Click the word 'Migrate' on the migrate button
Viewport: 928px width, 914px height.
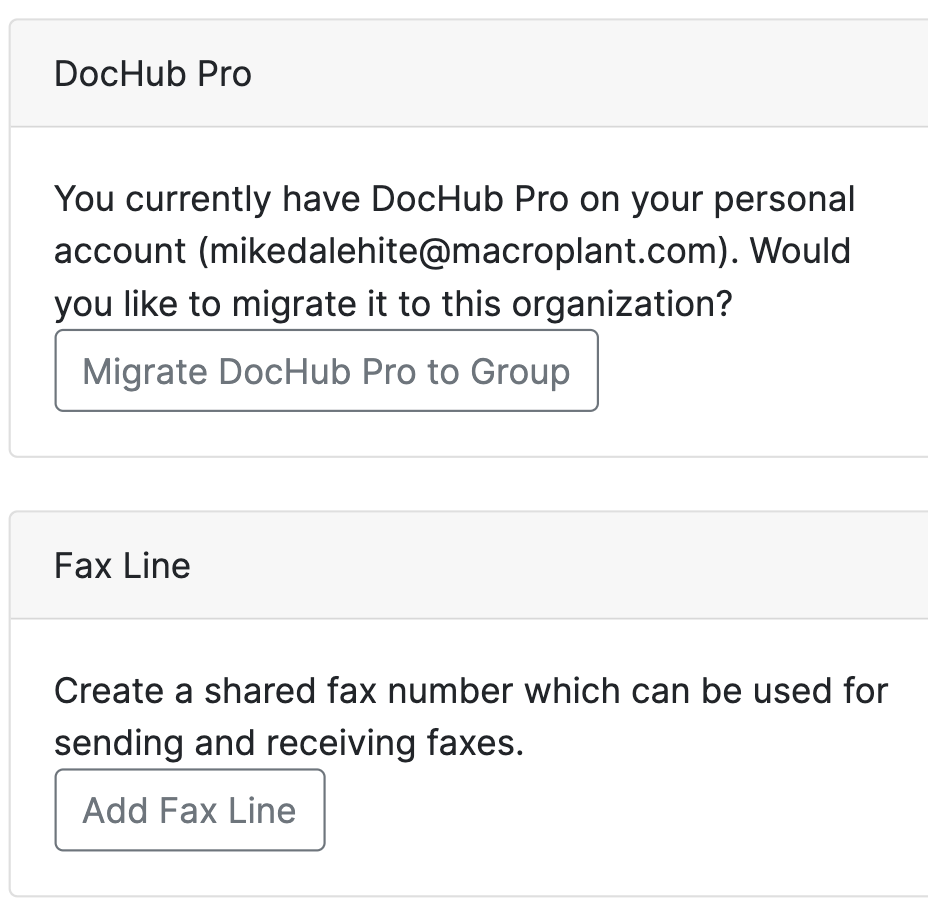pyautogui.click(x=146, y=371)
